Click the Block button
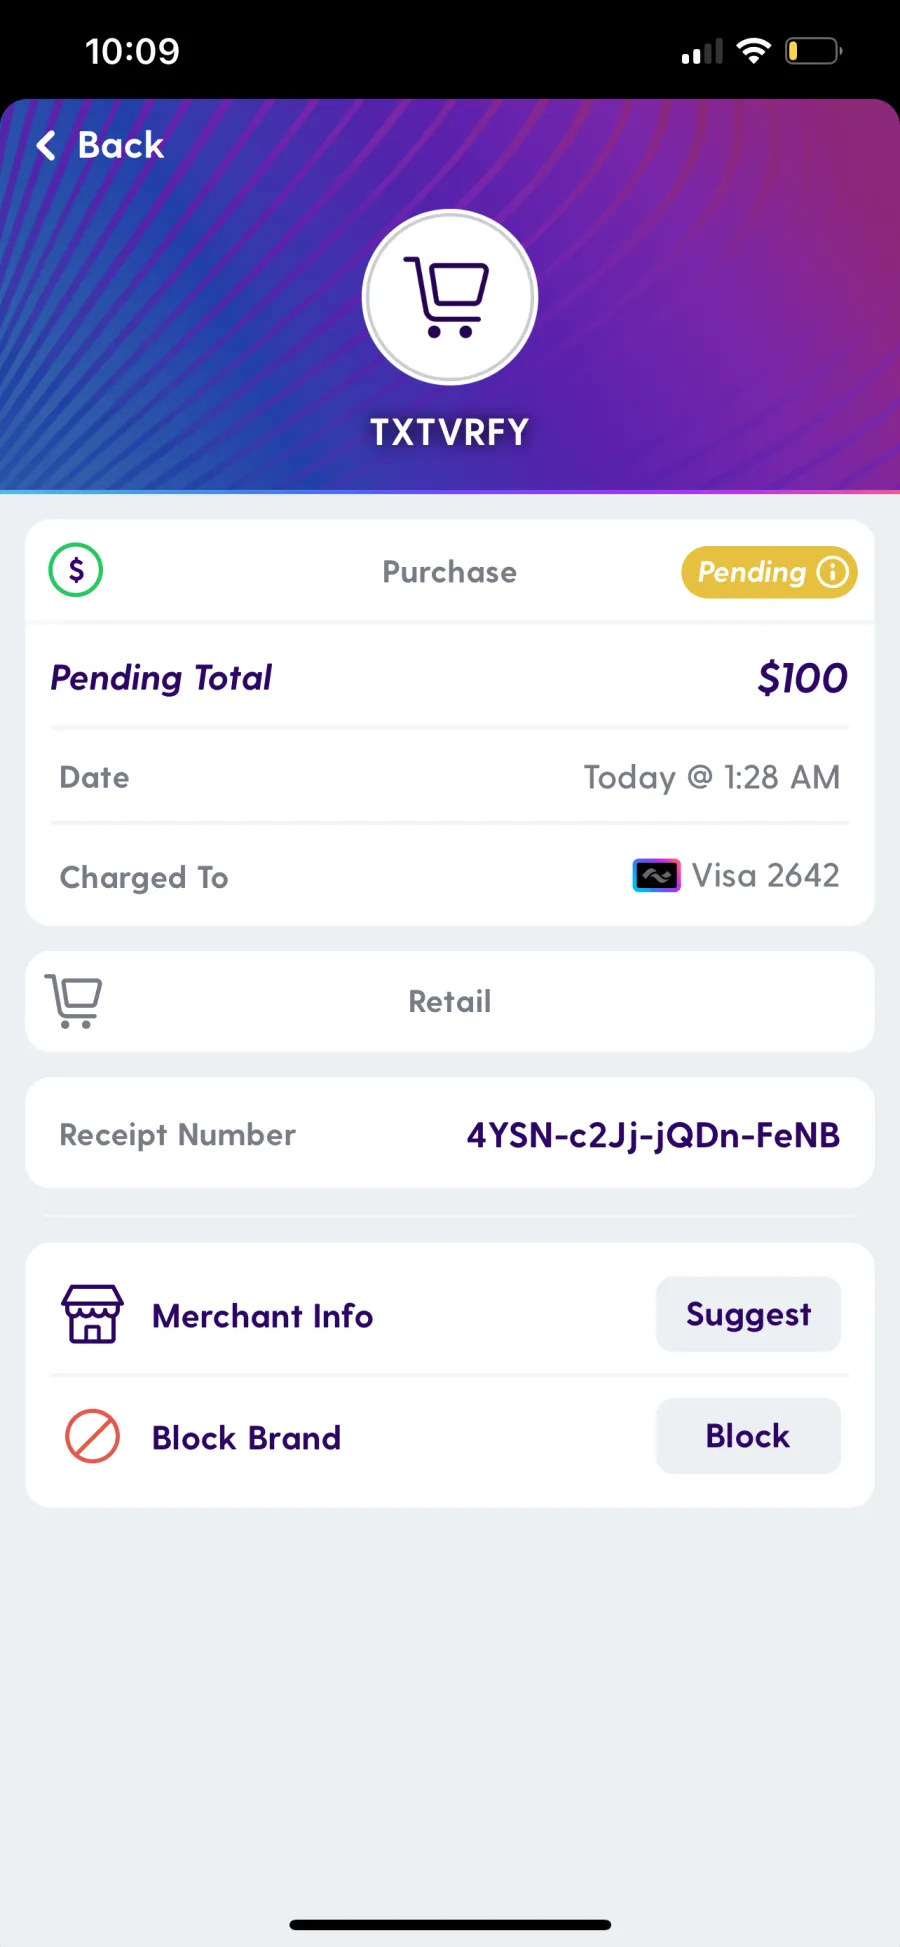 (x=748, y=1436)
